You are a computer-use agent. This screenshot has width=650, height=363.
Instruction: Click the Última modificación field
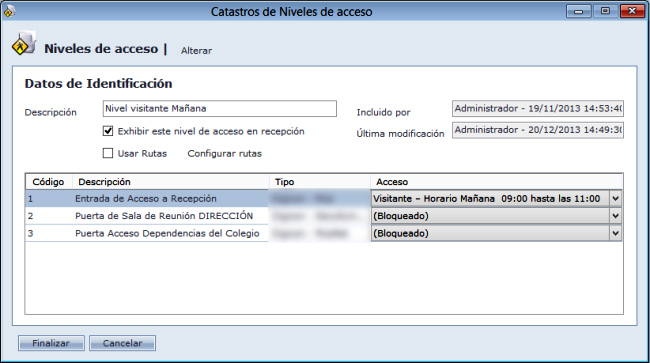[x=538, y=130]
